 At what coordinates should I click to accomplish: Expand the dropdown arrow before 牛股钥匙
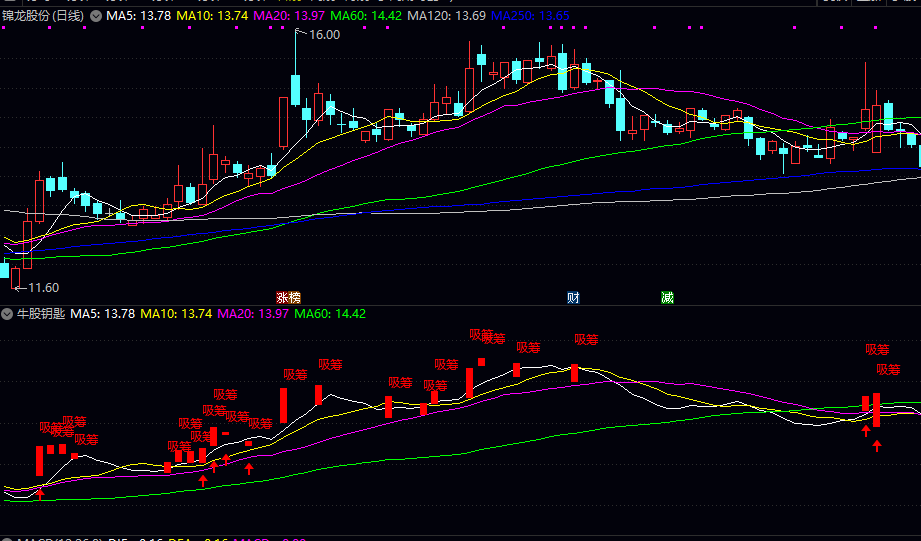(7, 314)
